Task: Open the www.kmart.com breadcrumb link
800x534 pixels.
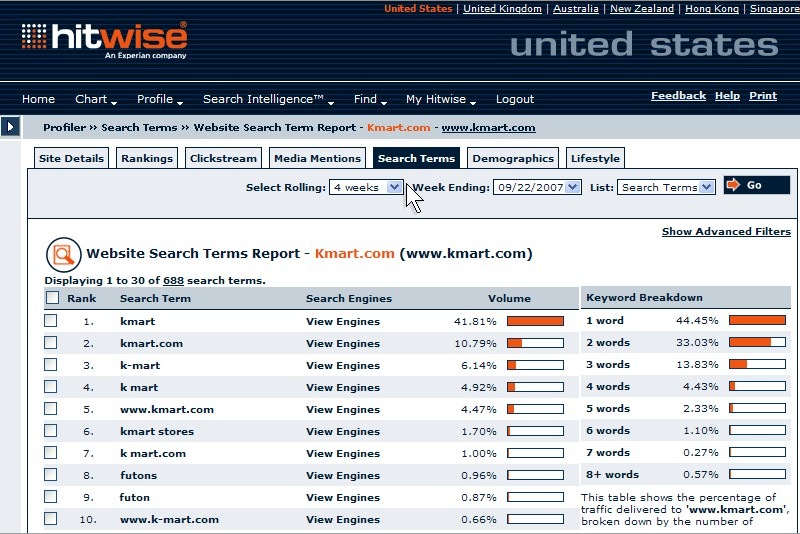Action: pyautogui.click(x=488, y=128)
